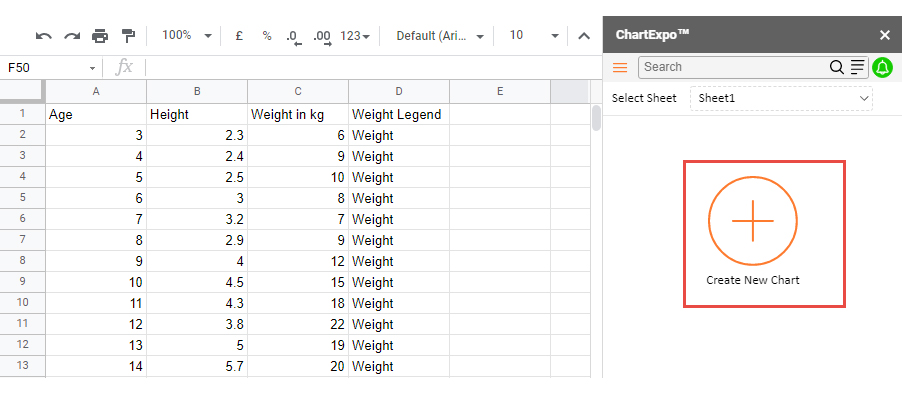Open more number formats 123 menu
902x393 pixels.
(x=355, y=36)
